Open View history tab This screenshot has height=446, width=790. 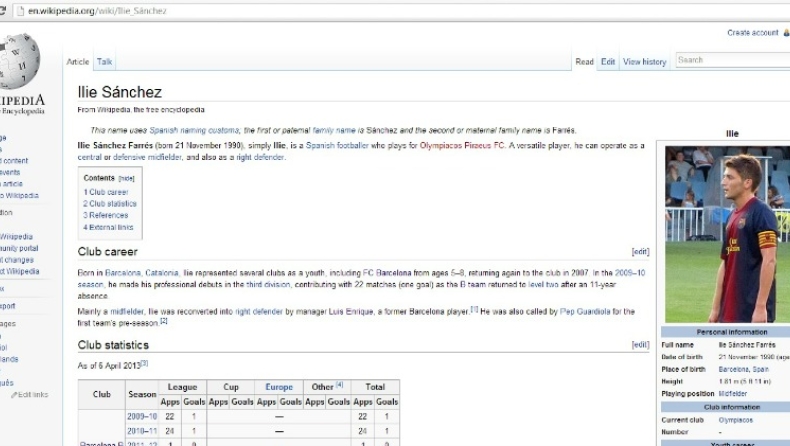click(x=644, y=61)
